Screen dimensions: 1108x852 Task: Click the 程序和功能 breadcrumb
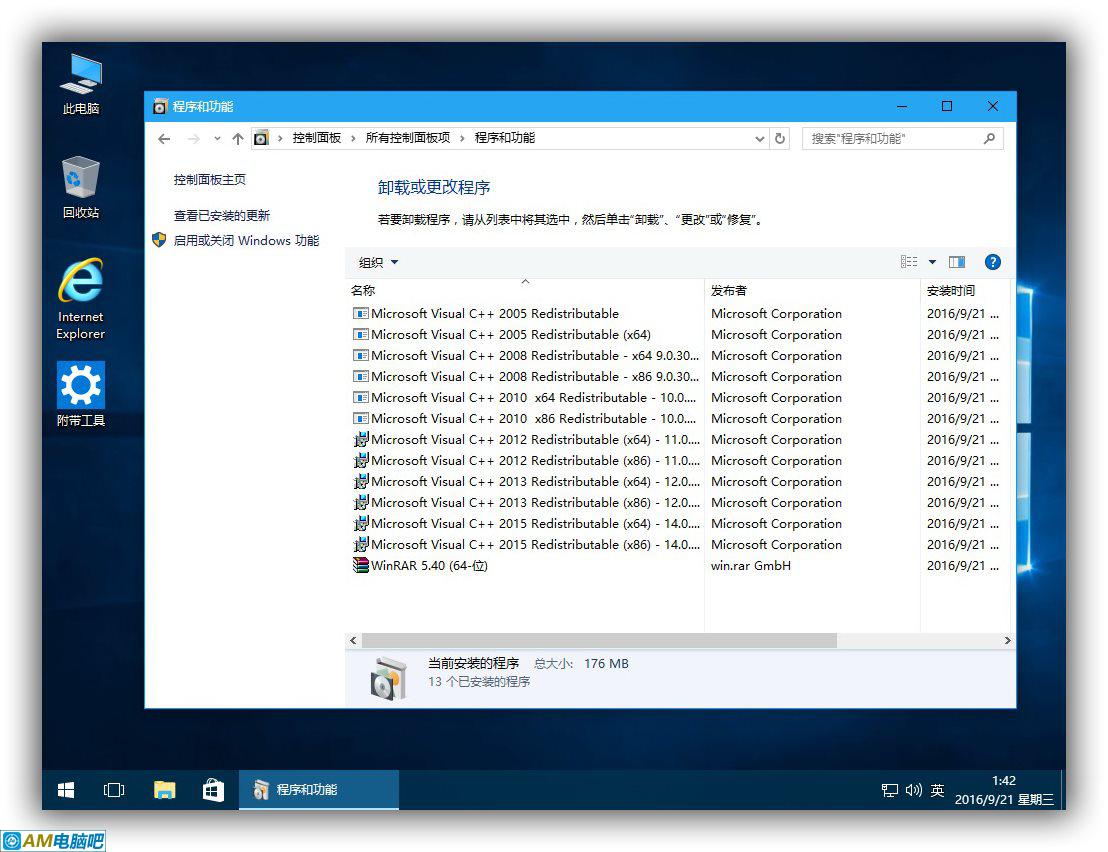coord(505,138)
